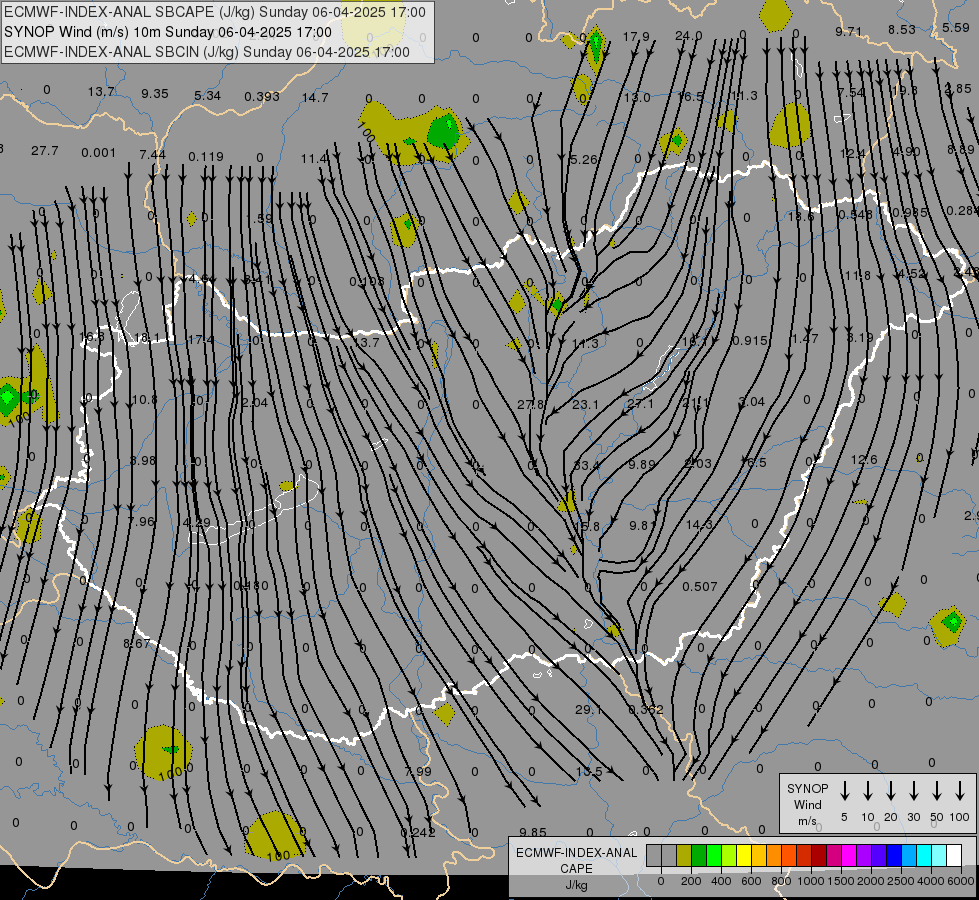This screenshot has height=900, width=979.
Task: Pick the dark green CAPE legend swatch
Action: (x=699, y=856)
